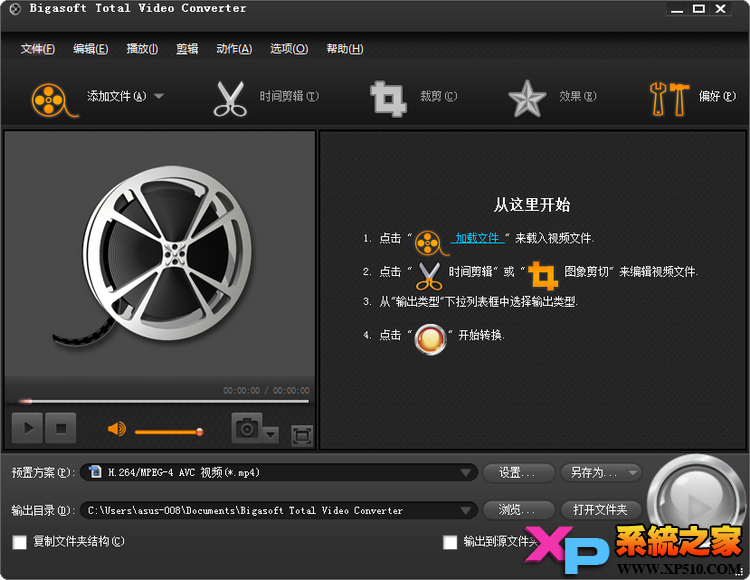This screenshot has height=580, width=750.
Task: Open the 编辑(E) menu
Action: click(90, 49)
